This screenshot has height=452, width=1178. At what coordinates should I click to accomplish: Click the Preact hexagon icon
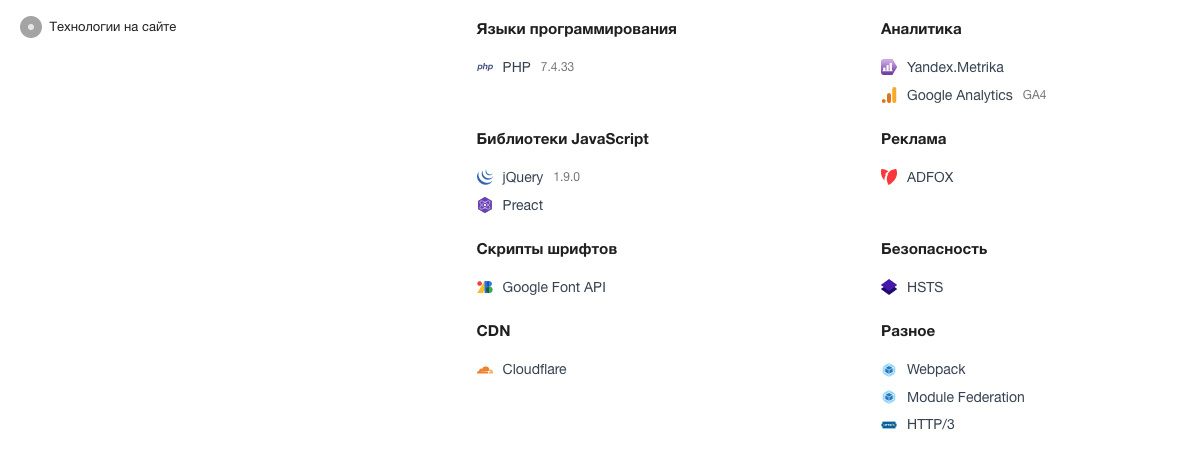[x=485, y=205]
